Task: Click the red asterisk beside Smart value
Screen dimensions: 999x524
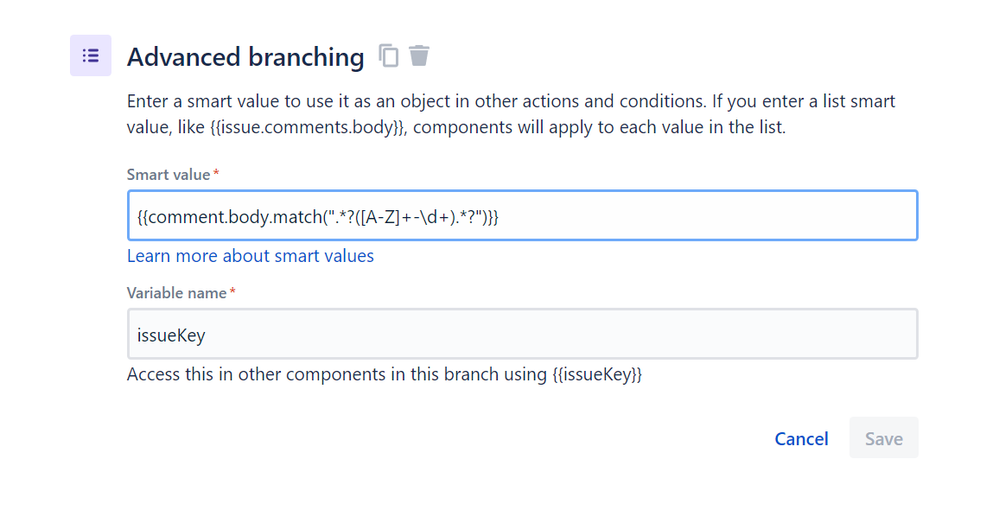Action: coord(216,173)
